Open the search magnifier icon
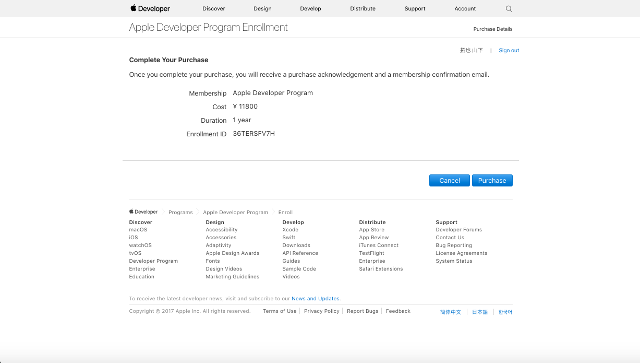Image resolution: width=640 pixels, height=363 pixels. tap(509, 9)
